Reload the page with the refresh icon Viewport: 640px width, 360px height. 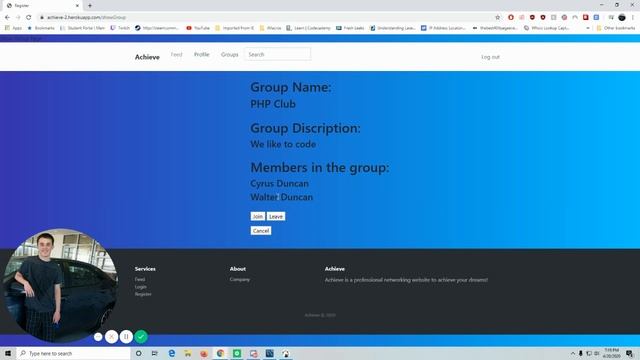click(29, 18)
